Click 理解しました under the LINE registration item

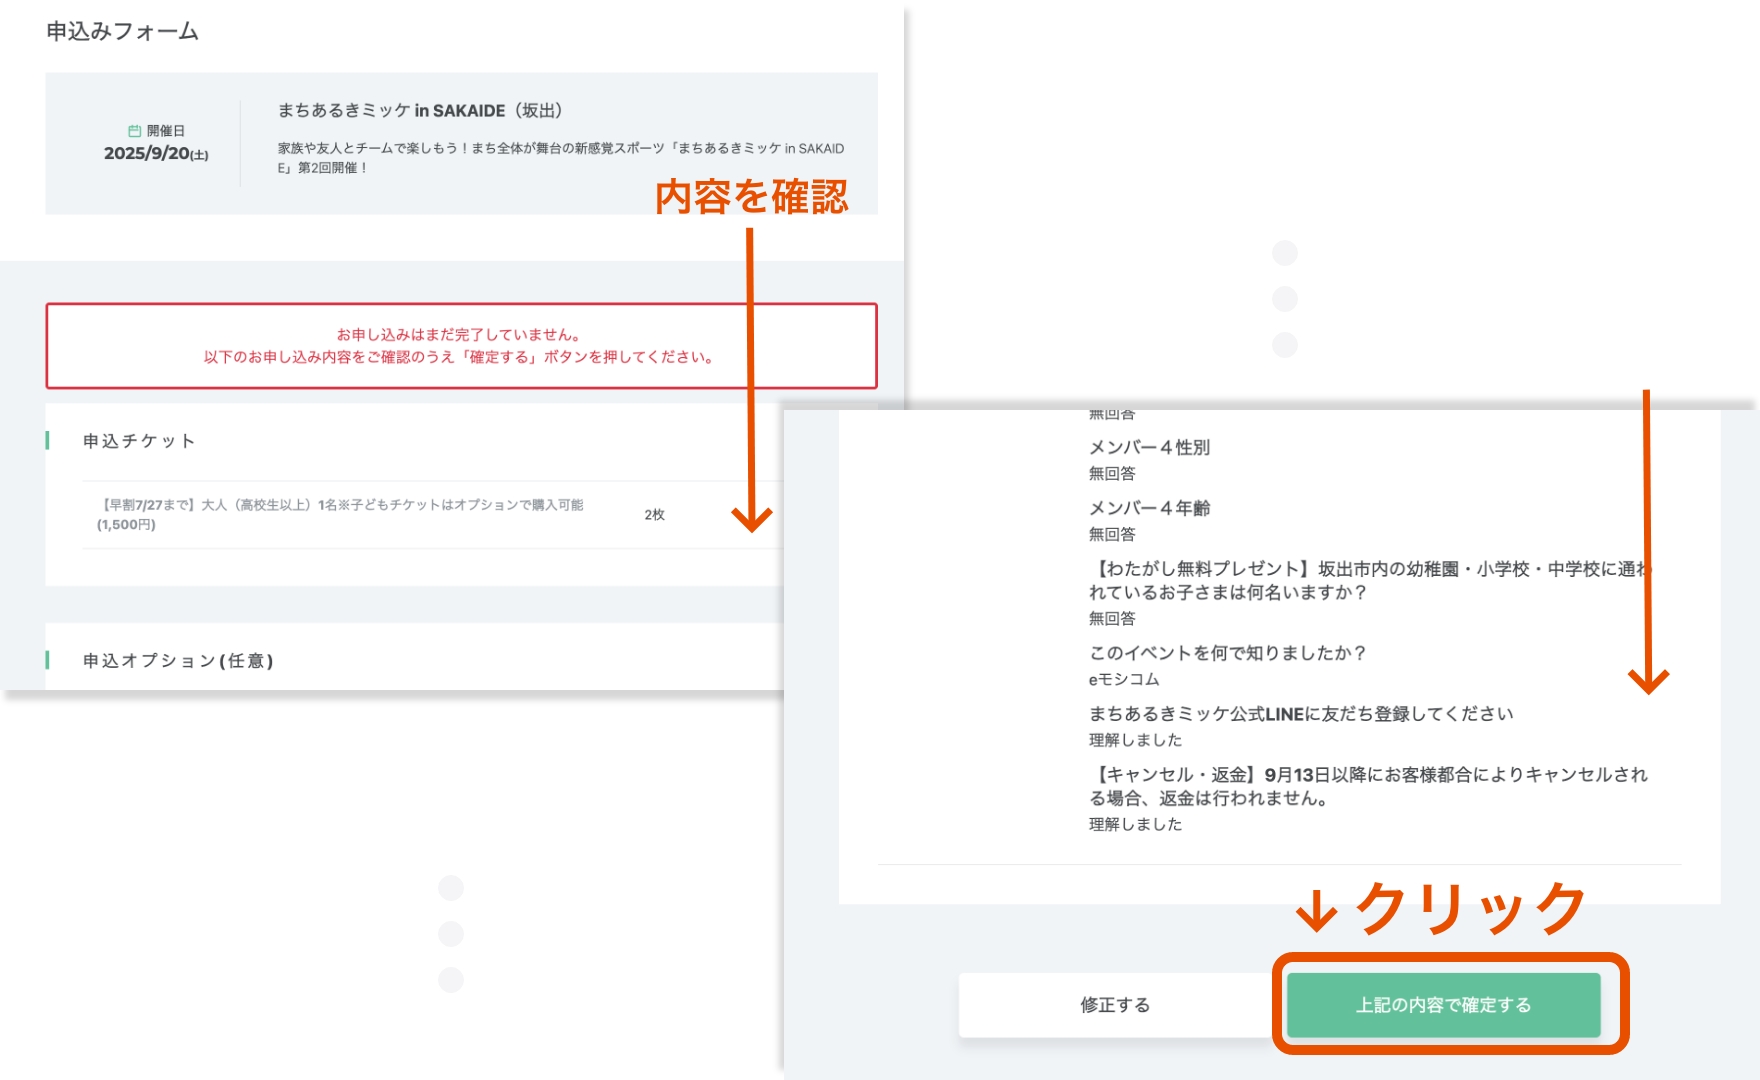click(x=1135, y=740)
